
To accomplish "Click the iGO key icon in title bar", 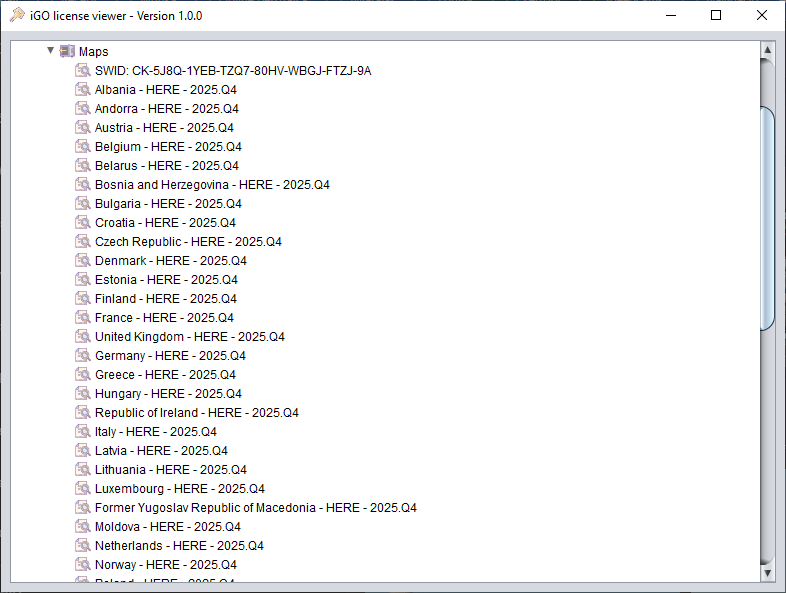I will tap(17, 15).
